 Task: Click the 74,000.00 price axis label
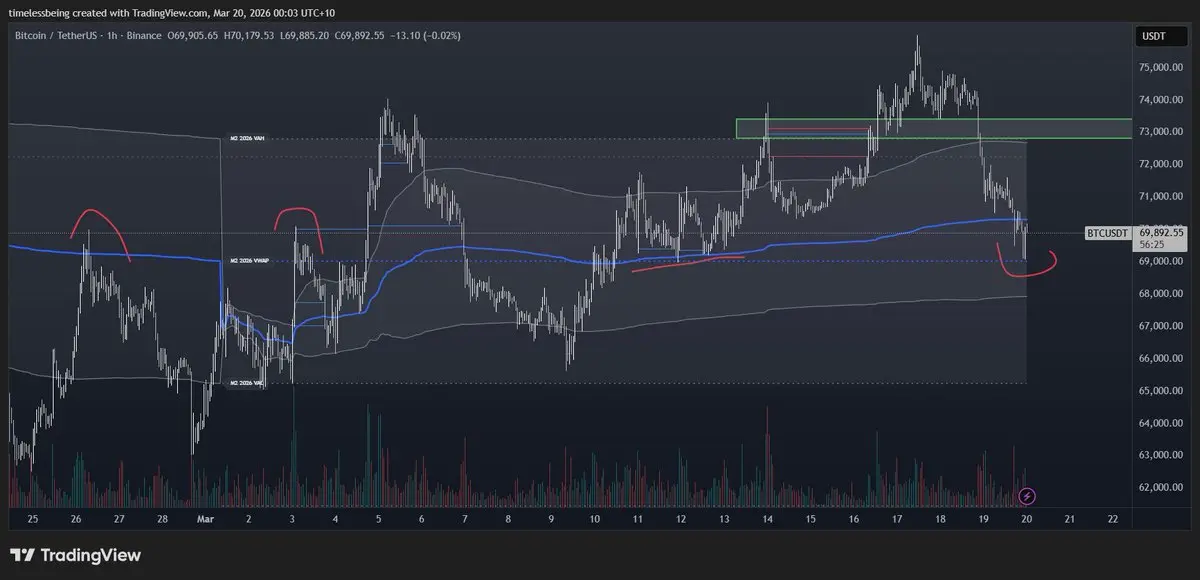1161,100
